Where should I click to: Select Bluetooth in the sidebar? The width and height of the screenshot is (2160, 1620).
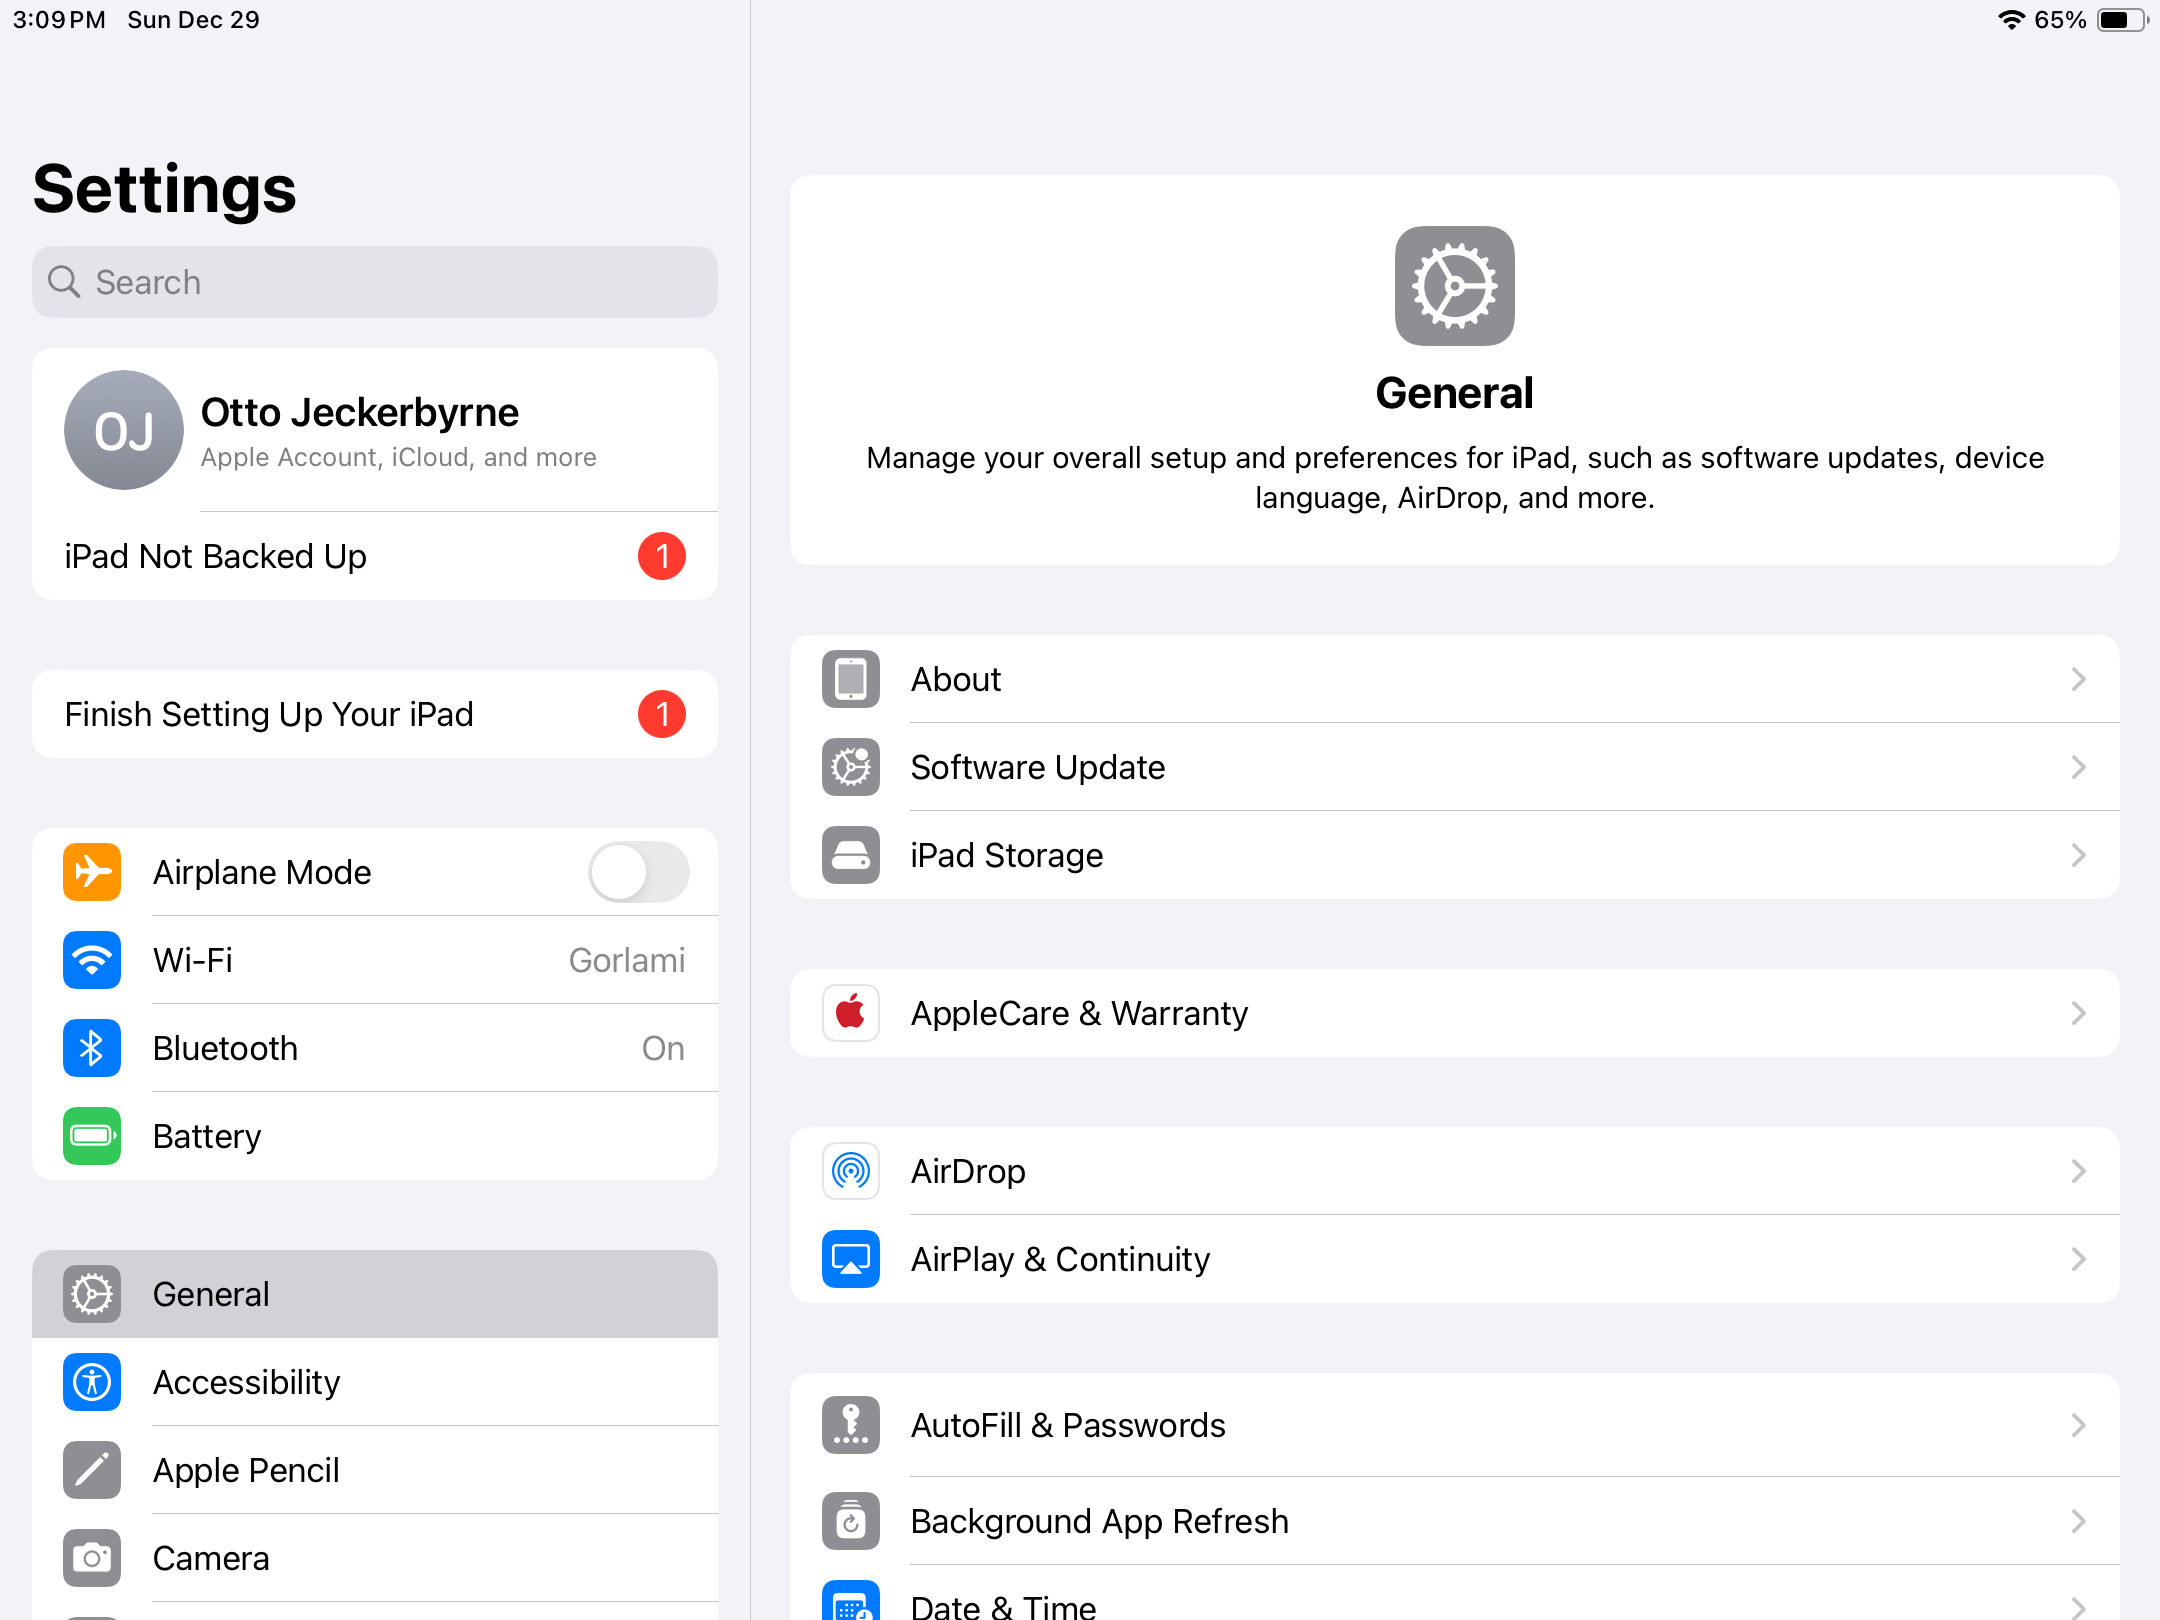point(375,1048)
